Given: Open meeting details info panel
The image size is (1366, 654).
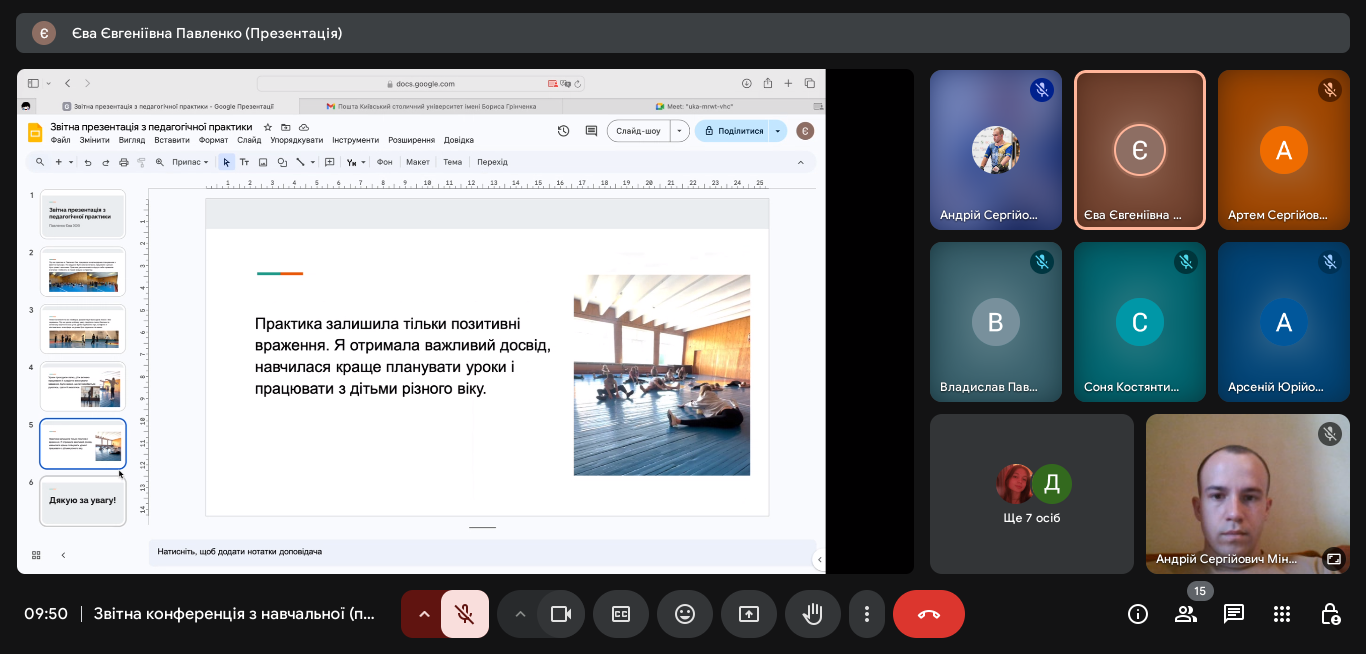Looking at the screenshot, I should pos(1138,614).
